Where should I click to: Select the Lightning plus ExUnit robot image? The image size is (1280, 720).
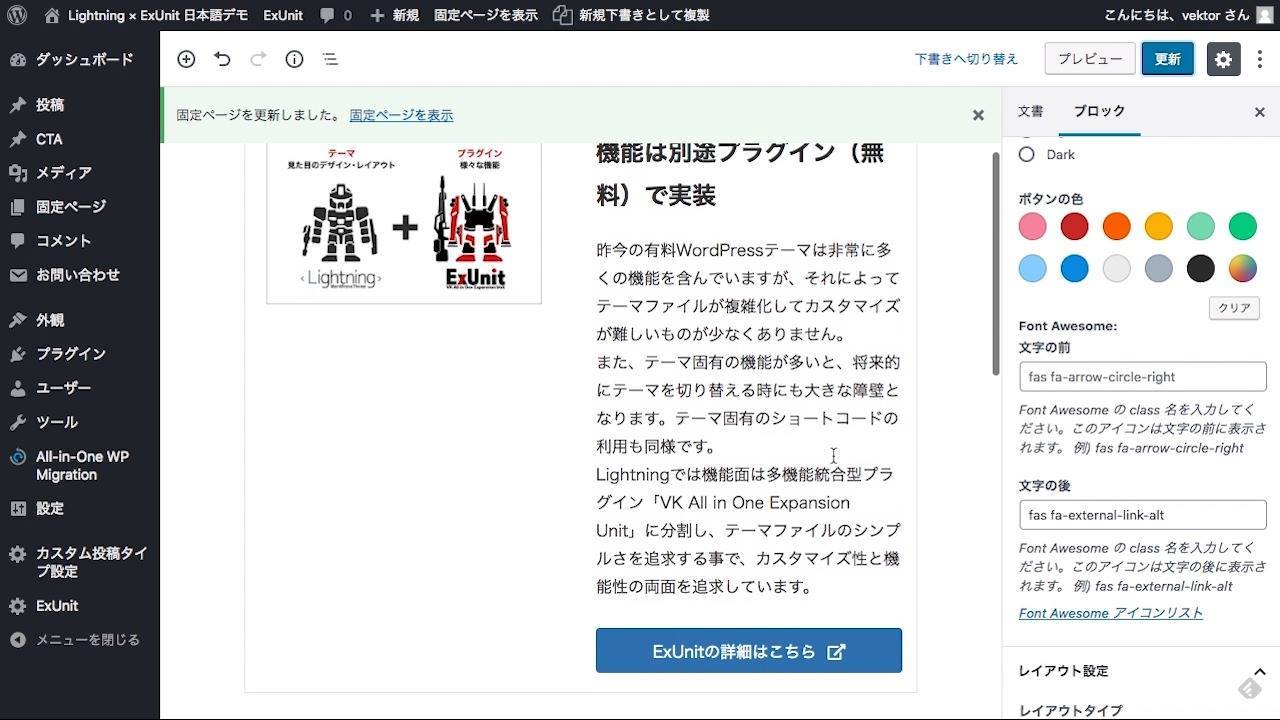pyautogui.click(x=404, y=222)
